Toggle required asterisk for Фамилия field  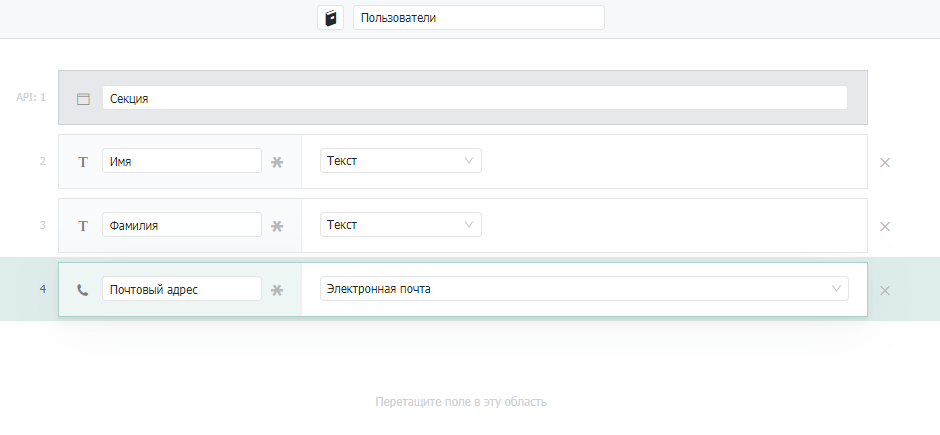coord(277,226)
